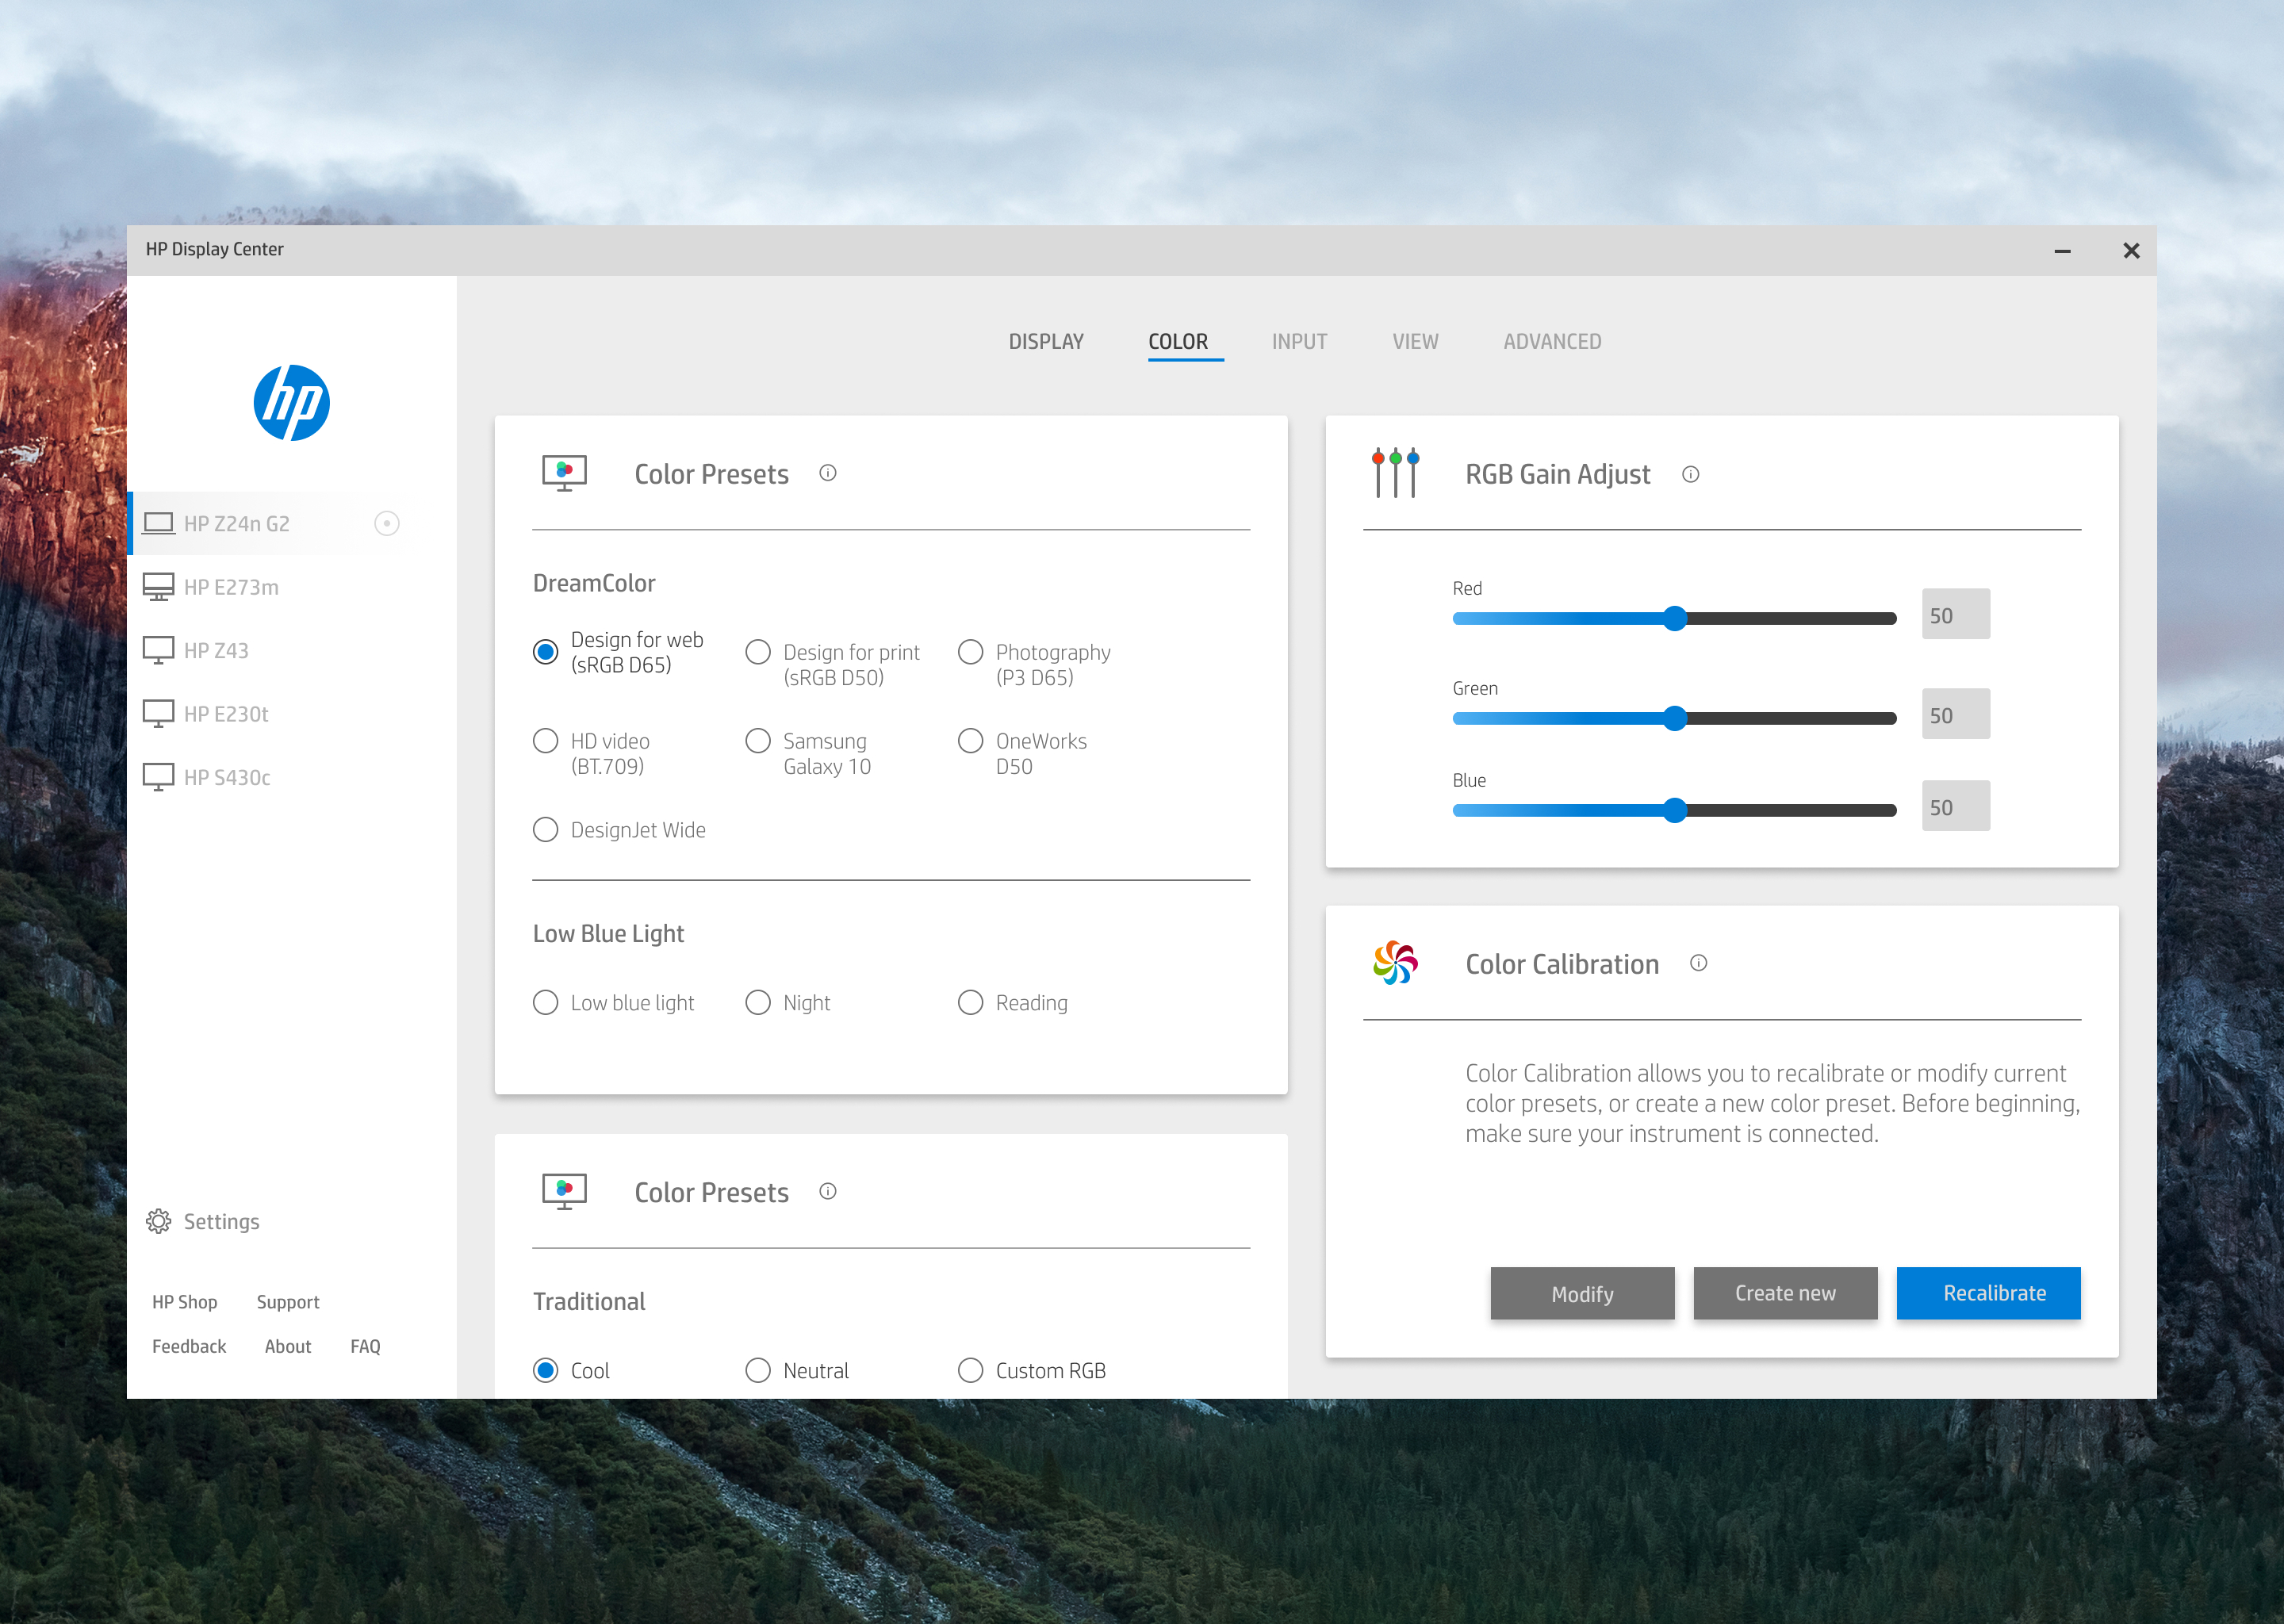The width and height of the screenshot is (2284, 1624).
Task: Open the INPUT tab
Action: 1299,342
